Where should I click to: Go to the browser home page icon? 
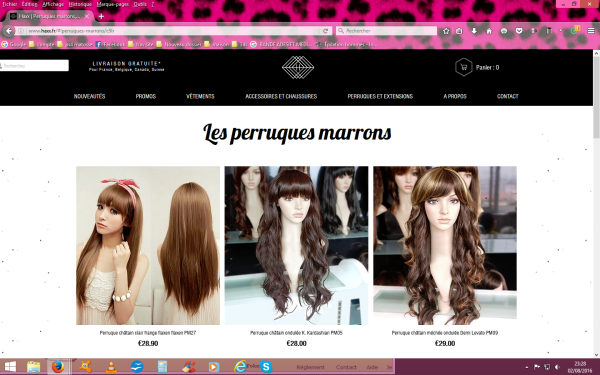(x=489, y=31)
